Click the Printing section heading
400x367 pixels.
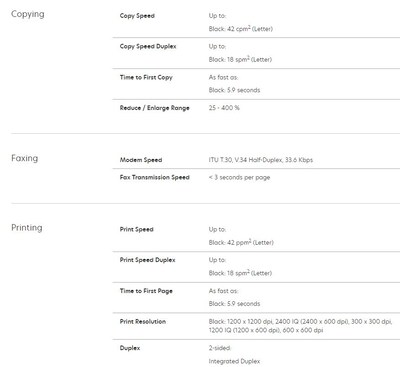coord(27,228)
